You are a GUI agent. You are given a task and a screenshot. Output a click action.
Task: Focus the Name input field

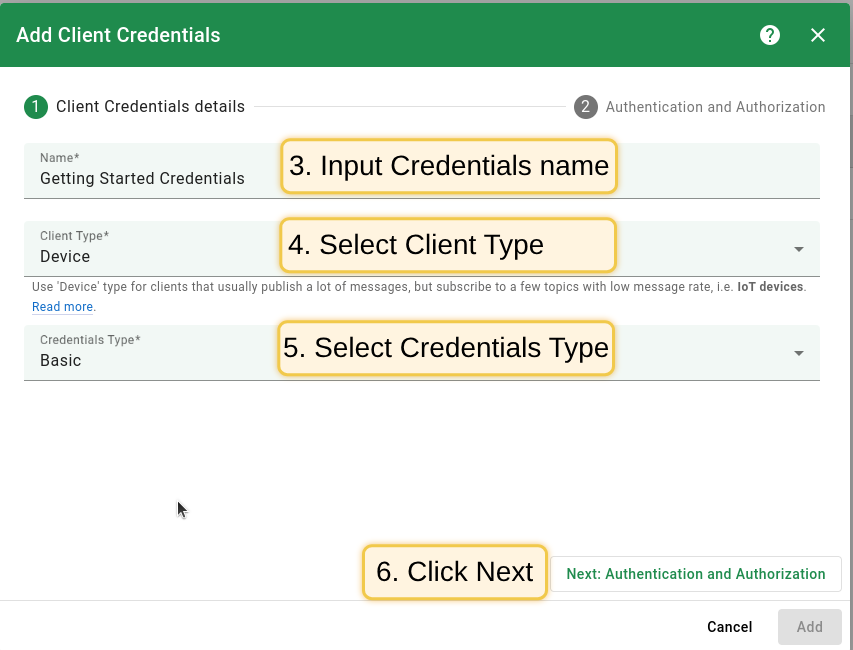[150, 179]
